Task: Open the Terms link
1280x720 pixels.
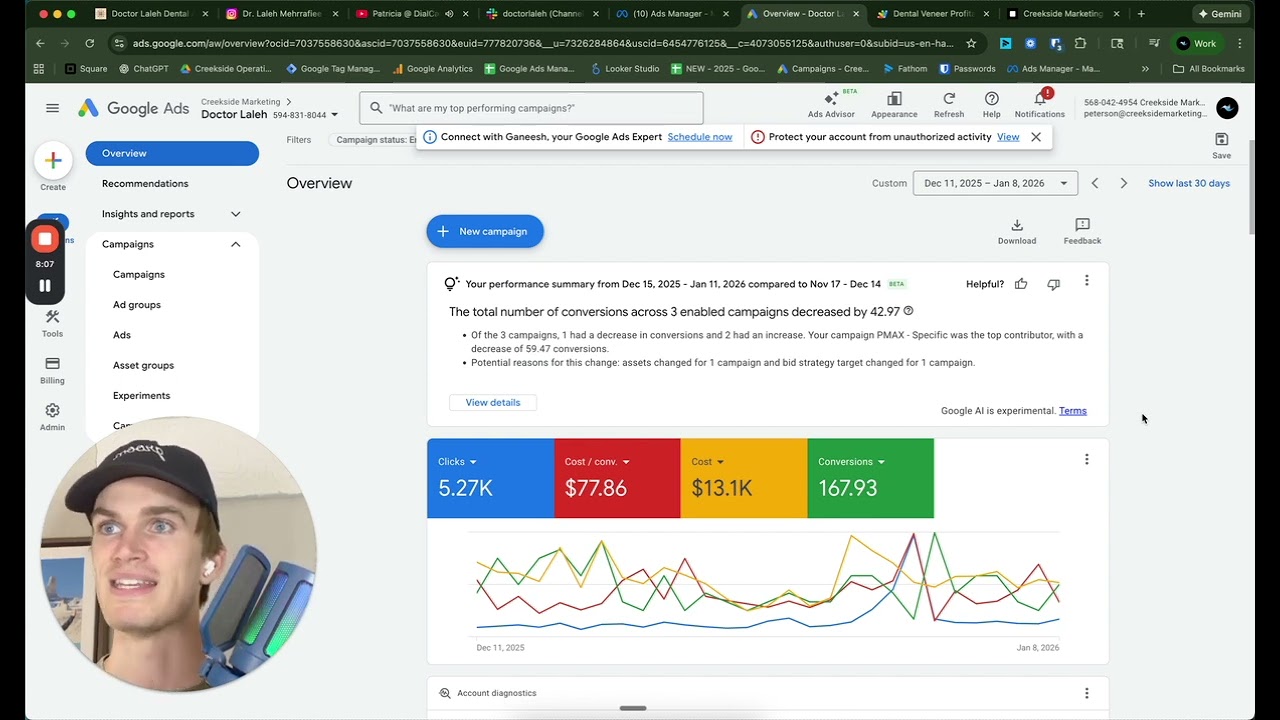Action: [1073, 411]
